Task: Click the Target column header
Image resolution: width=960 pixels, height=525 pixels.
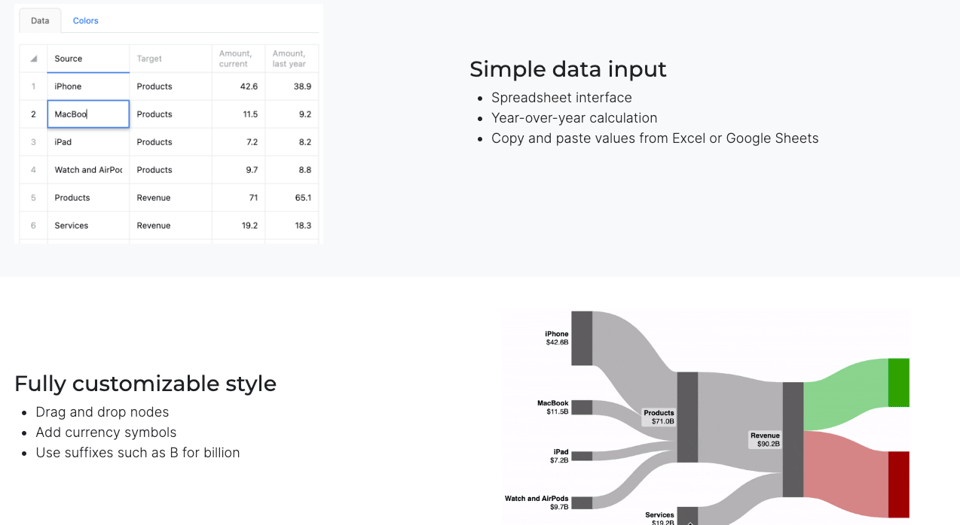Action: [x=170, y=59]
